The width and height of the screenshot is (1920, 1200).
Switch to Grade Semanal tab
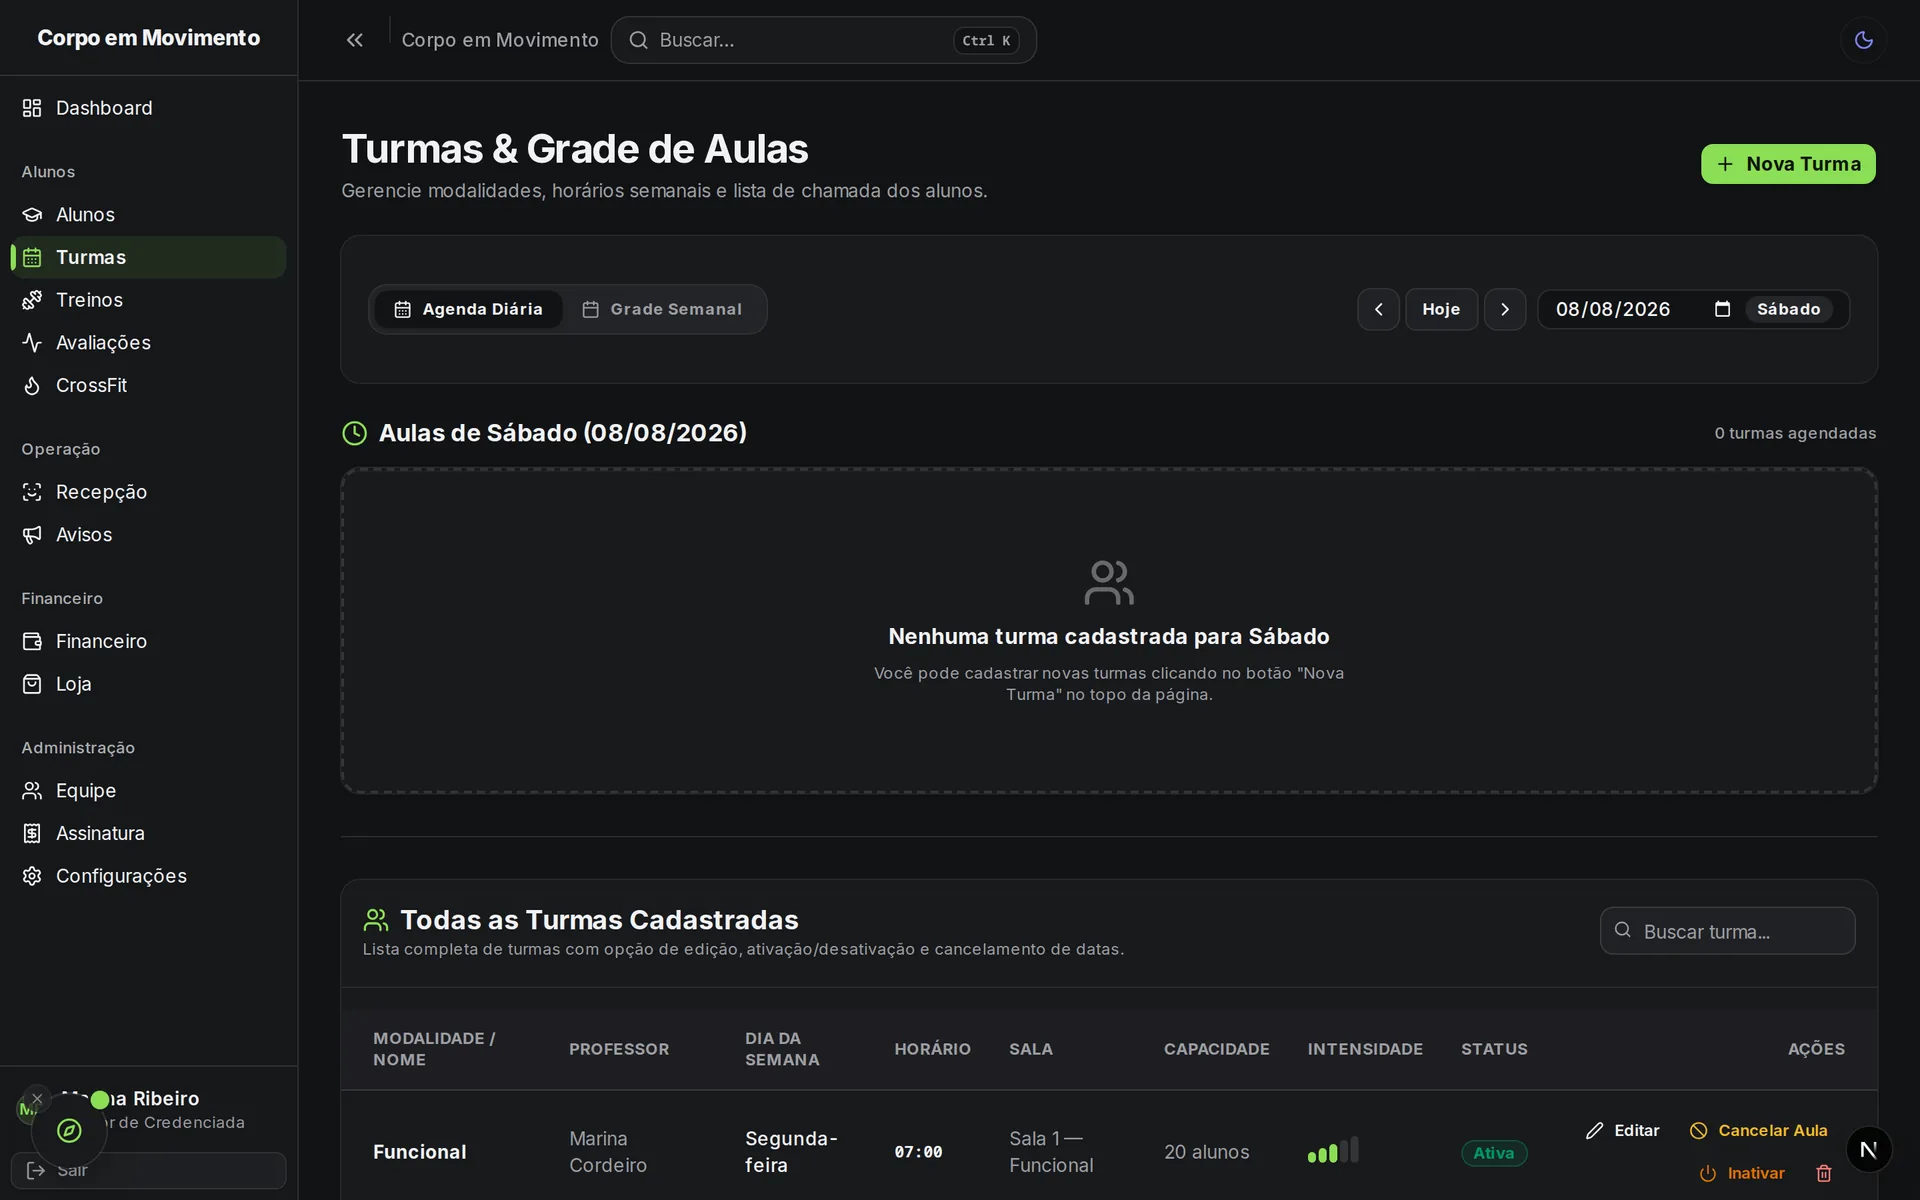pyautogui.click(x=662, y=310)
